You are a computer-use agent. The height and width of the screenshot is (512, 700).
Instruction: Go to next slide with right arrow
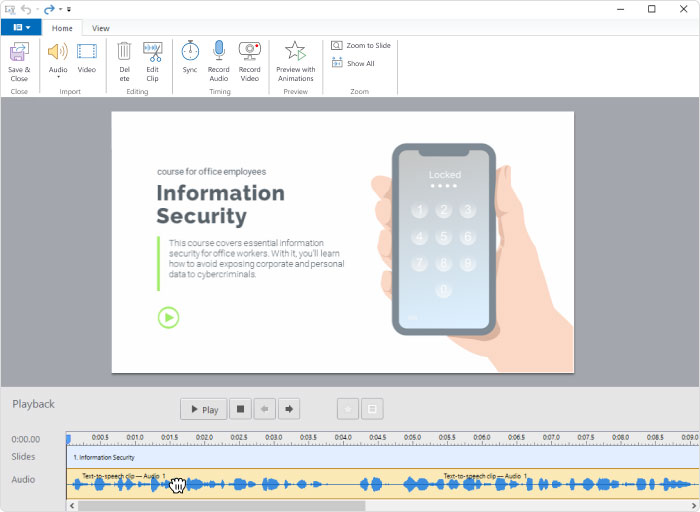point(290,409)
